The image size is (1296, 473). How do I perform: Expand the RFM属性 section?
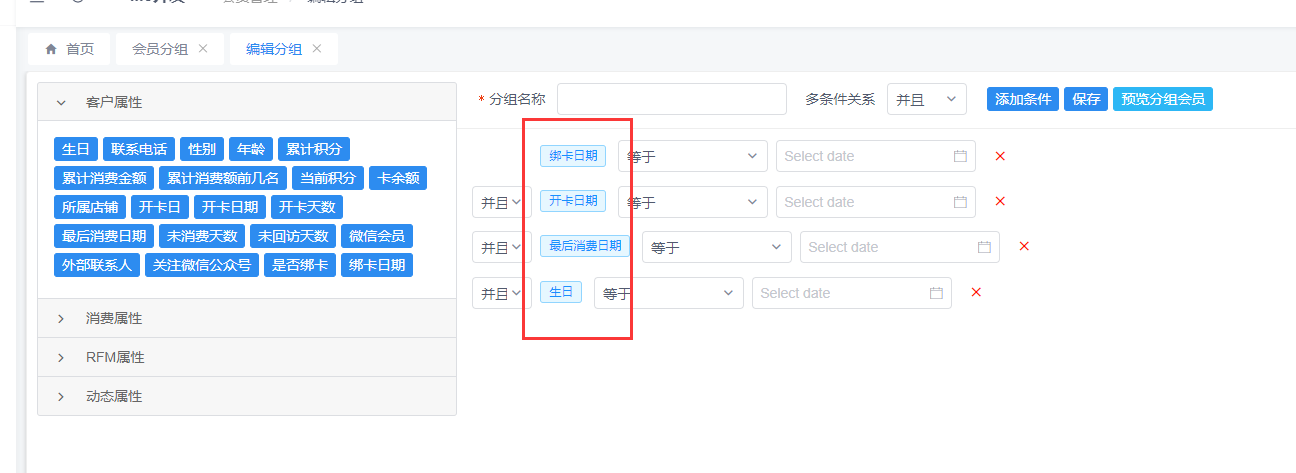[61, 357]
